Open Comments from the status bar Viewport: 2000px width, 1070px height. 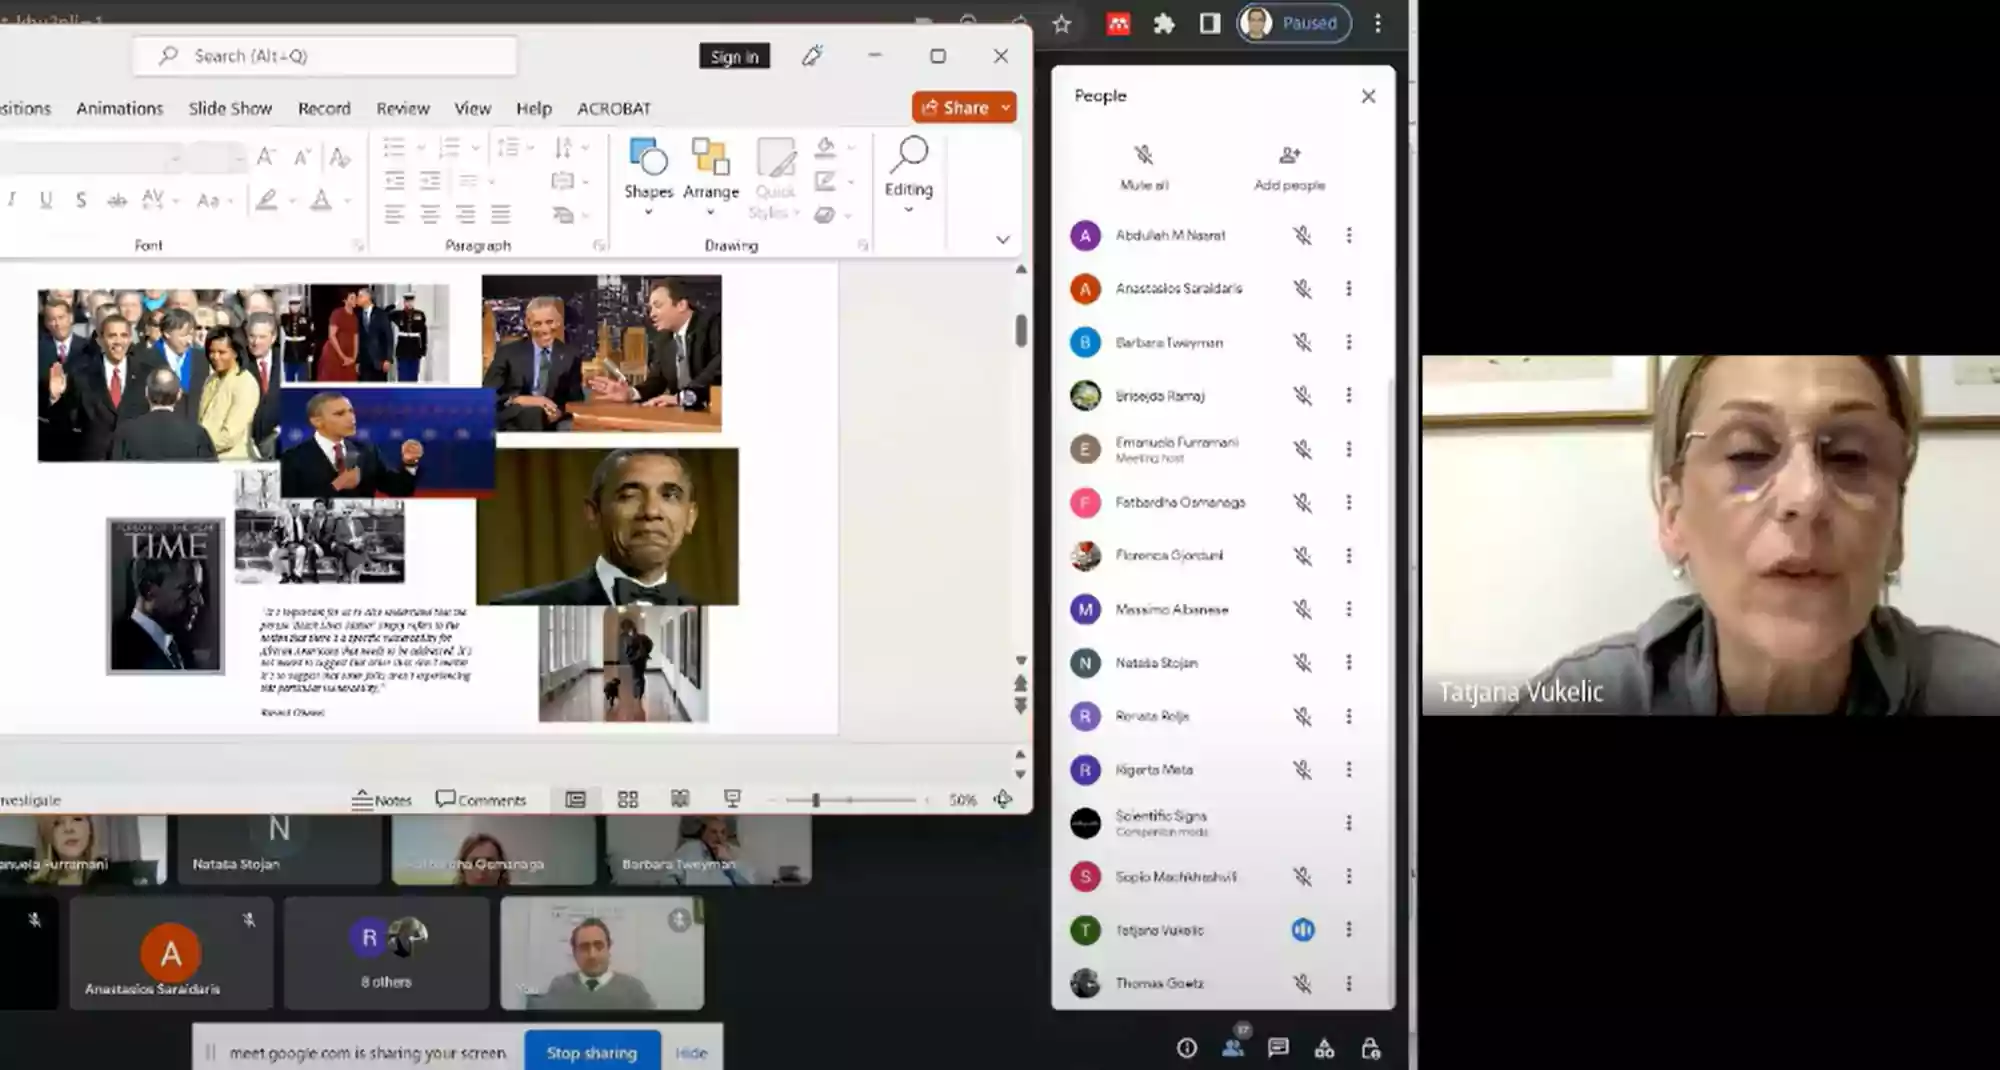(x=480, y=800)
